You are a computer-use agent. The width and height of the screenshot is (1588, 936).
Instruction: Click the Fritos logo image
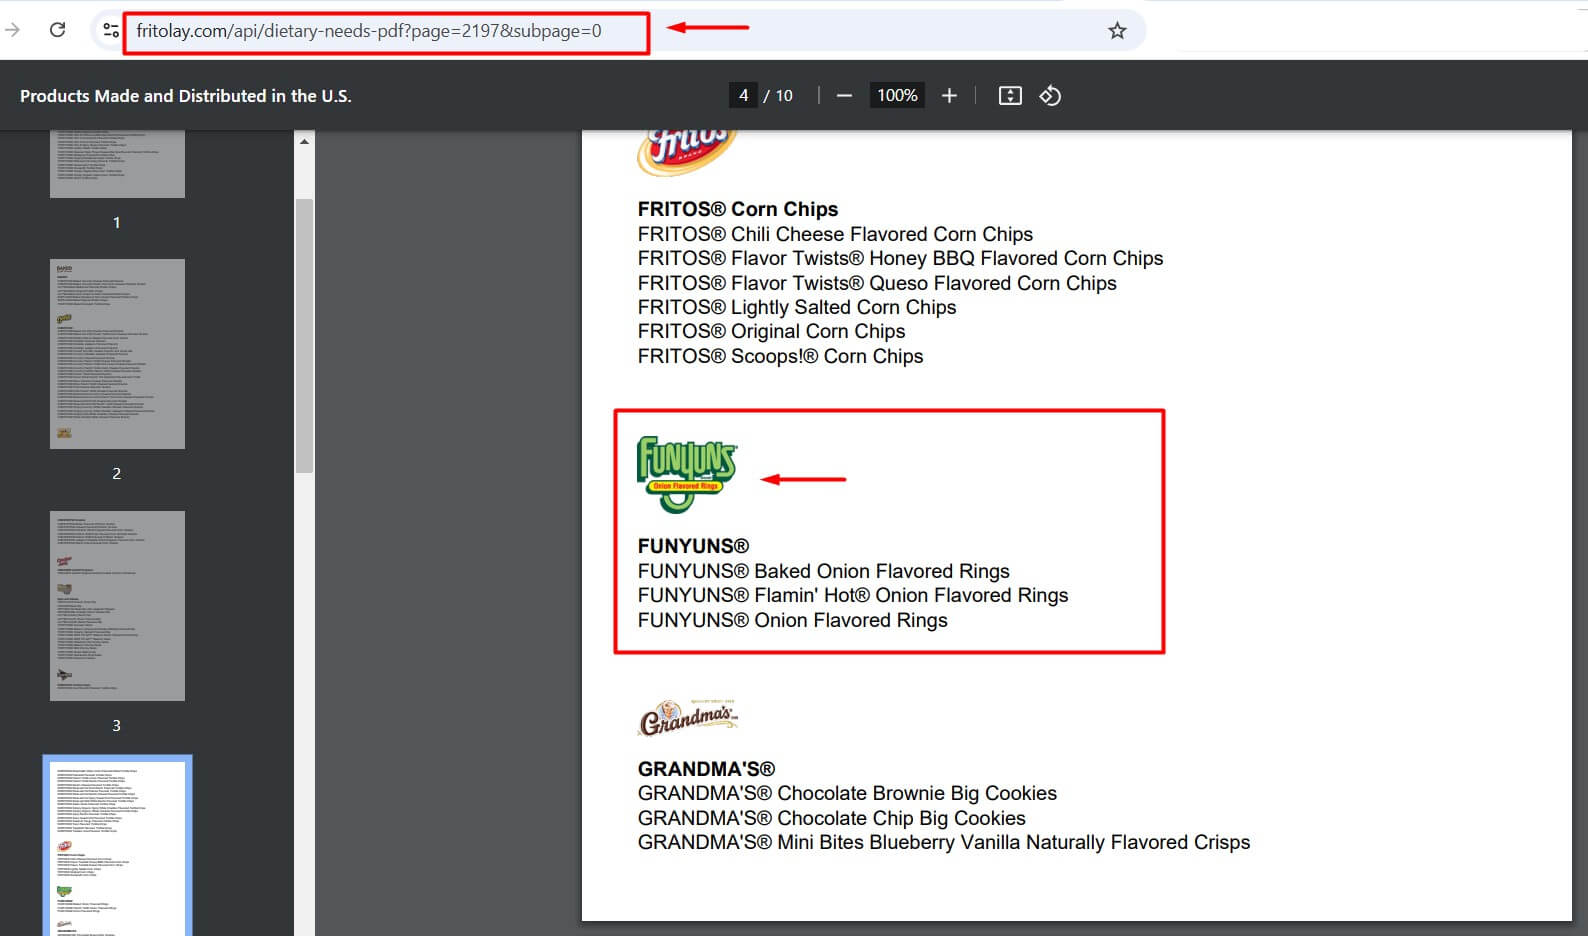(687, 153)
